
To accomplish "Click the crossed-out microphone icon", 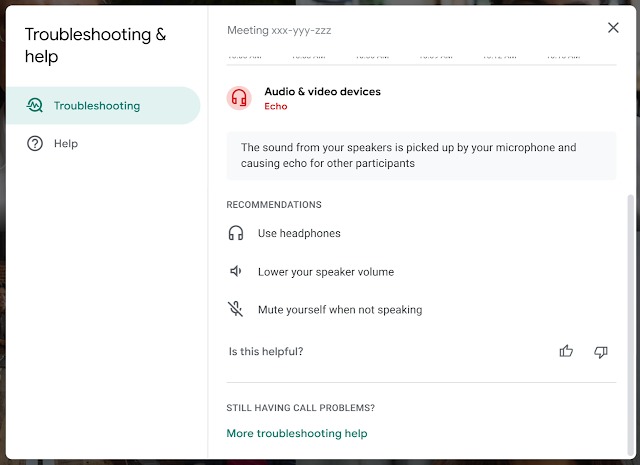I will coord(236,309).
